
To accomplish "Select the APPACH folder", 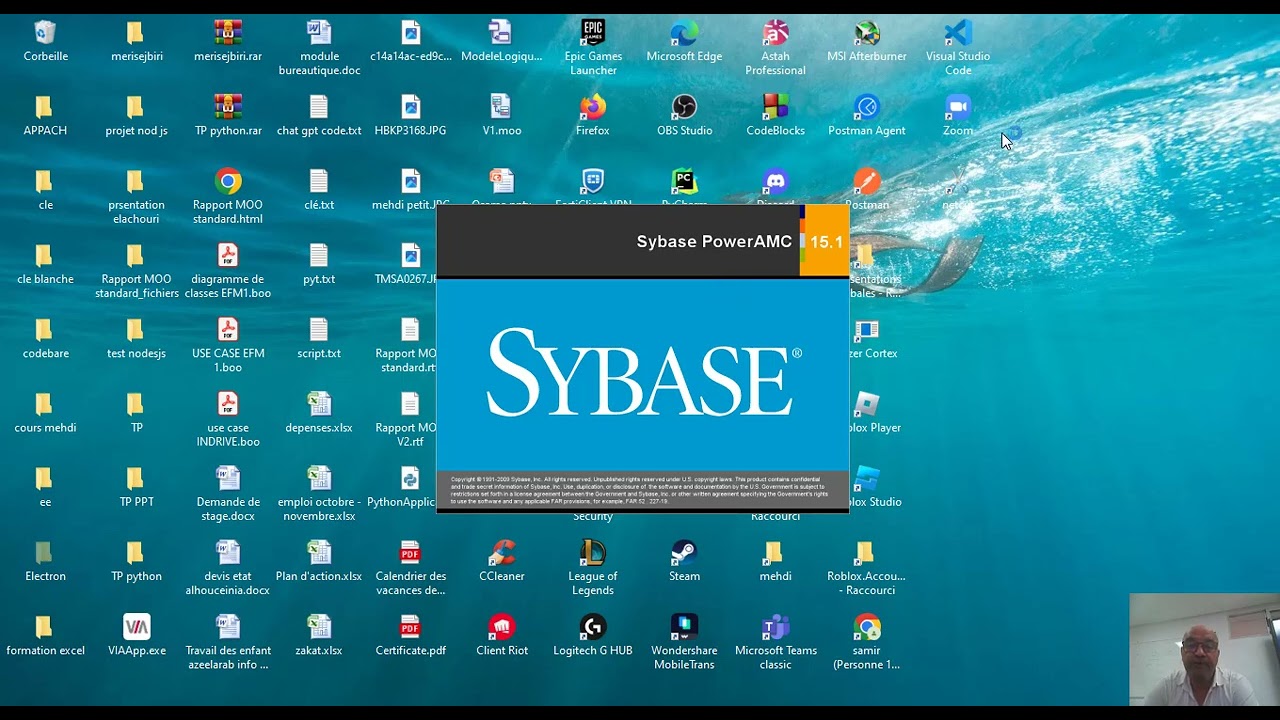I will click(x=45, y=115).
